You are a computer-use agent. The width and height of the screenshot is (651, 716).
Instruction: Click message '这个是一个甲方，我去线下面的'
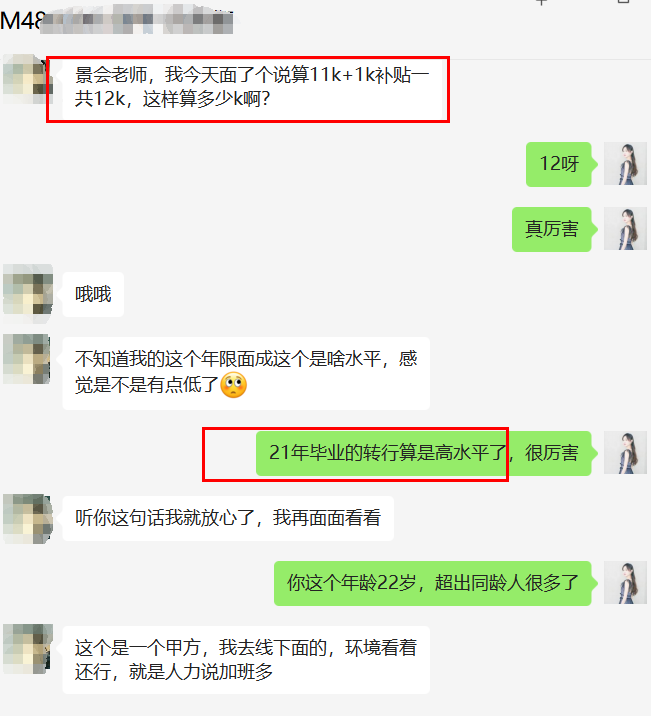click(246, 659)
